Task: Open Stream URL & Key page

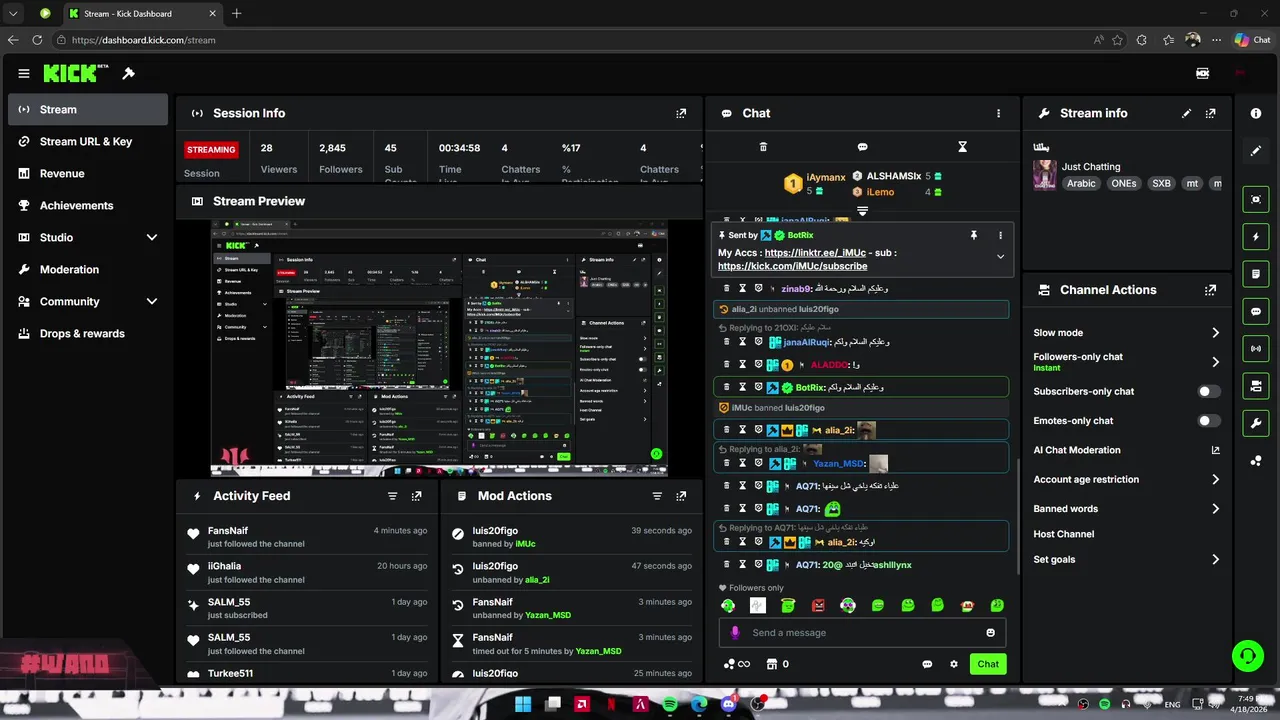Action: (88, 142)
